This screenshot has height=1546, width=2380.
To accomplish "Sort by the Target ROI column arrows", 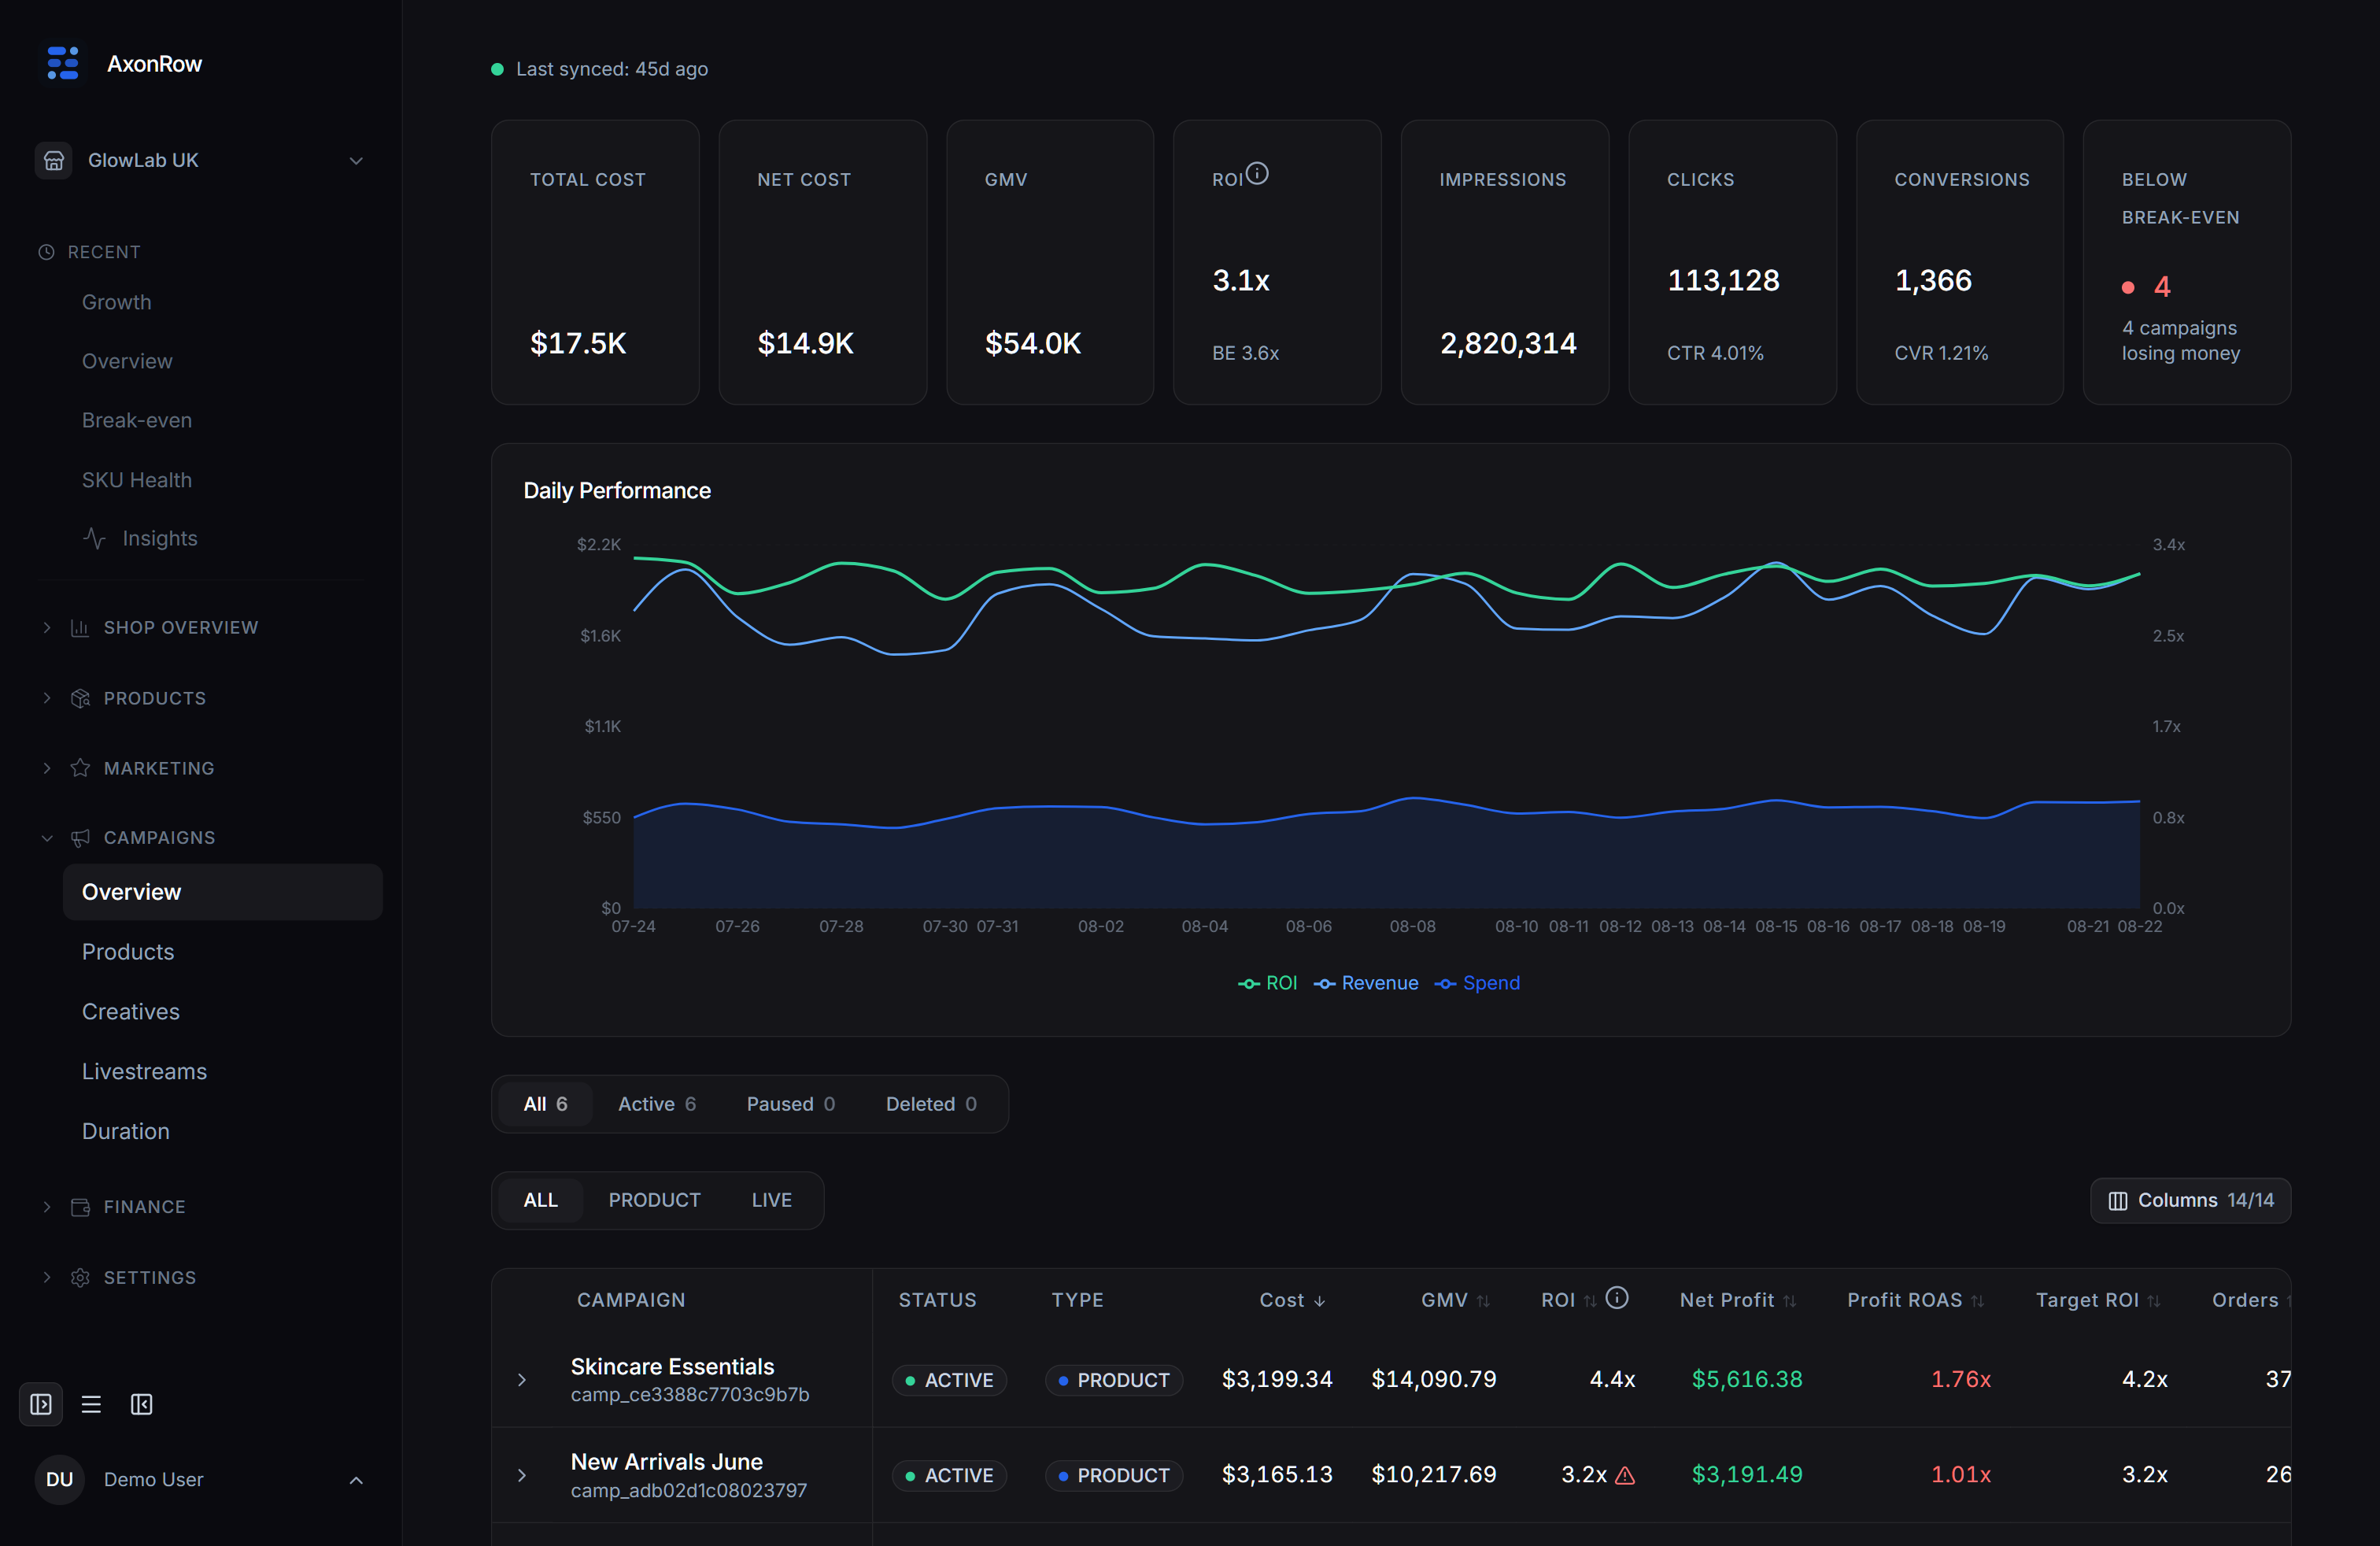I will (2153, 1301).
